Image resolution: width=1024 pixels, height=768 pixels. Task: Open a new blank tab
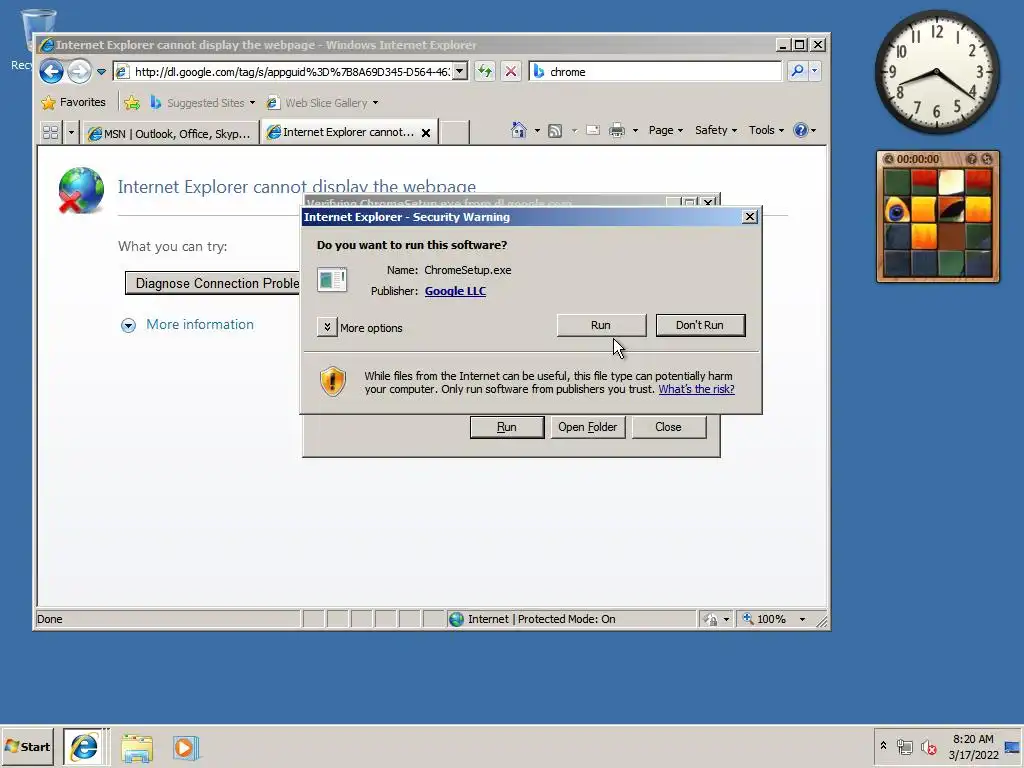pos(455,133)
